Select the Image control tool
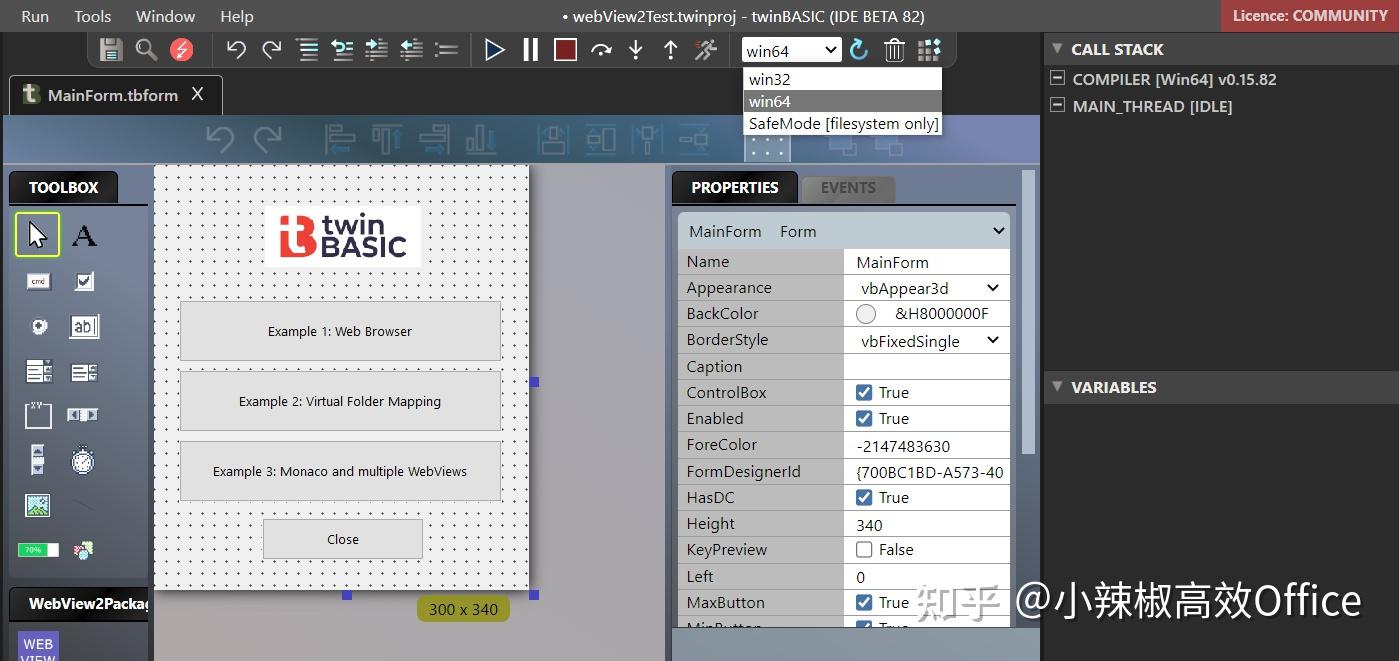This screenshot has height=661, width=1399. click(37, 505)
